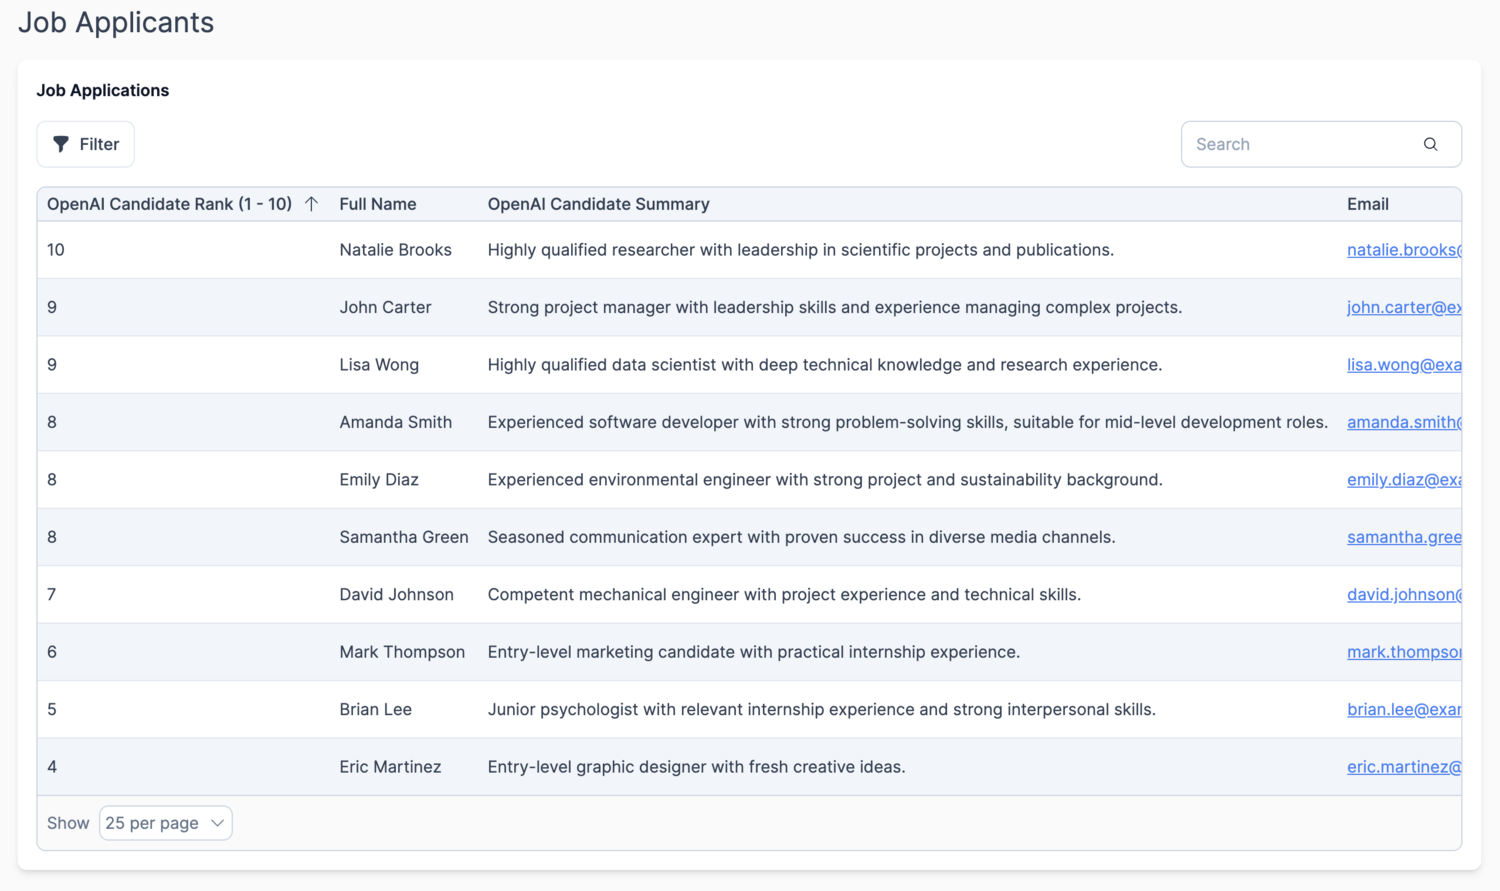Sort by the Full Name column header

pyautogui.click(x=377, y=203)
